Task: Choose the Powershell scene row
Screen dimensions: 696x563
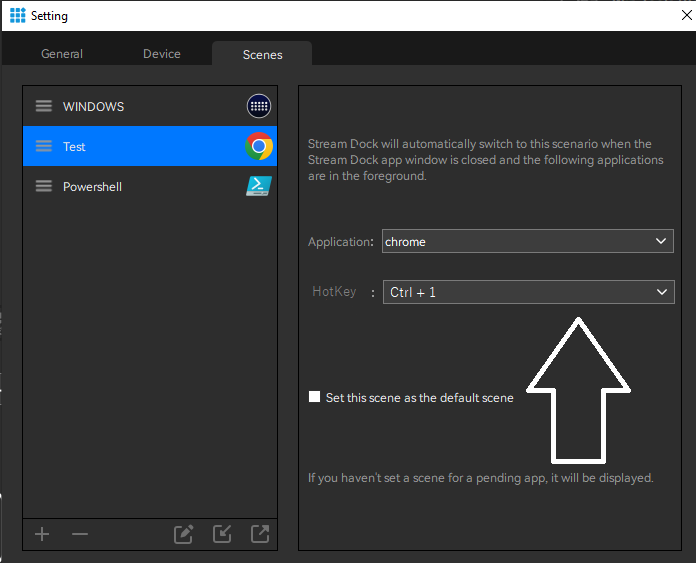Action: pyautogui.click(x=150, y=186)
